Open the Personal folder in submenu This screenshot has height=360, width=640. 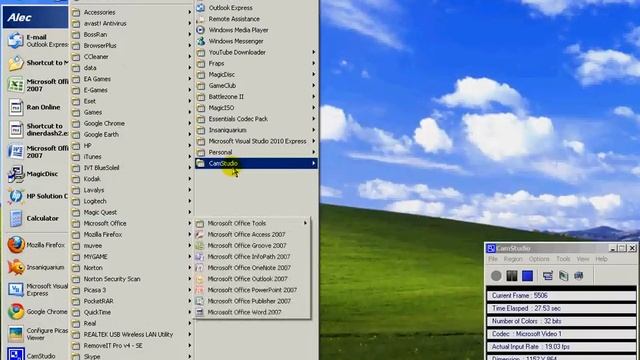(256, 152)
